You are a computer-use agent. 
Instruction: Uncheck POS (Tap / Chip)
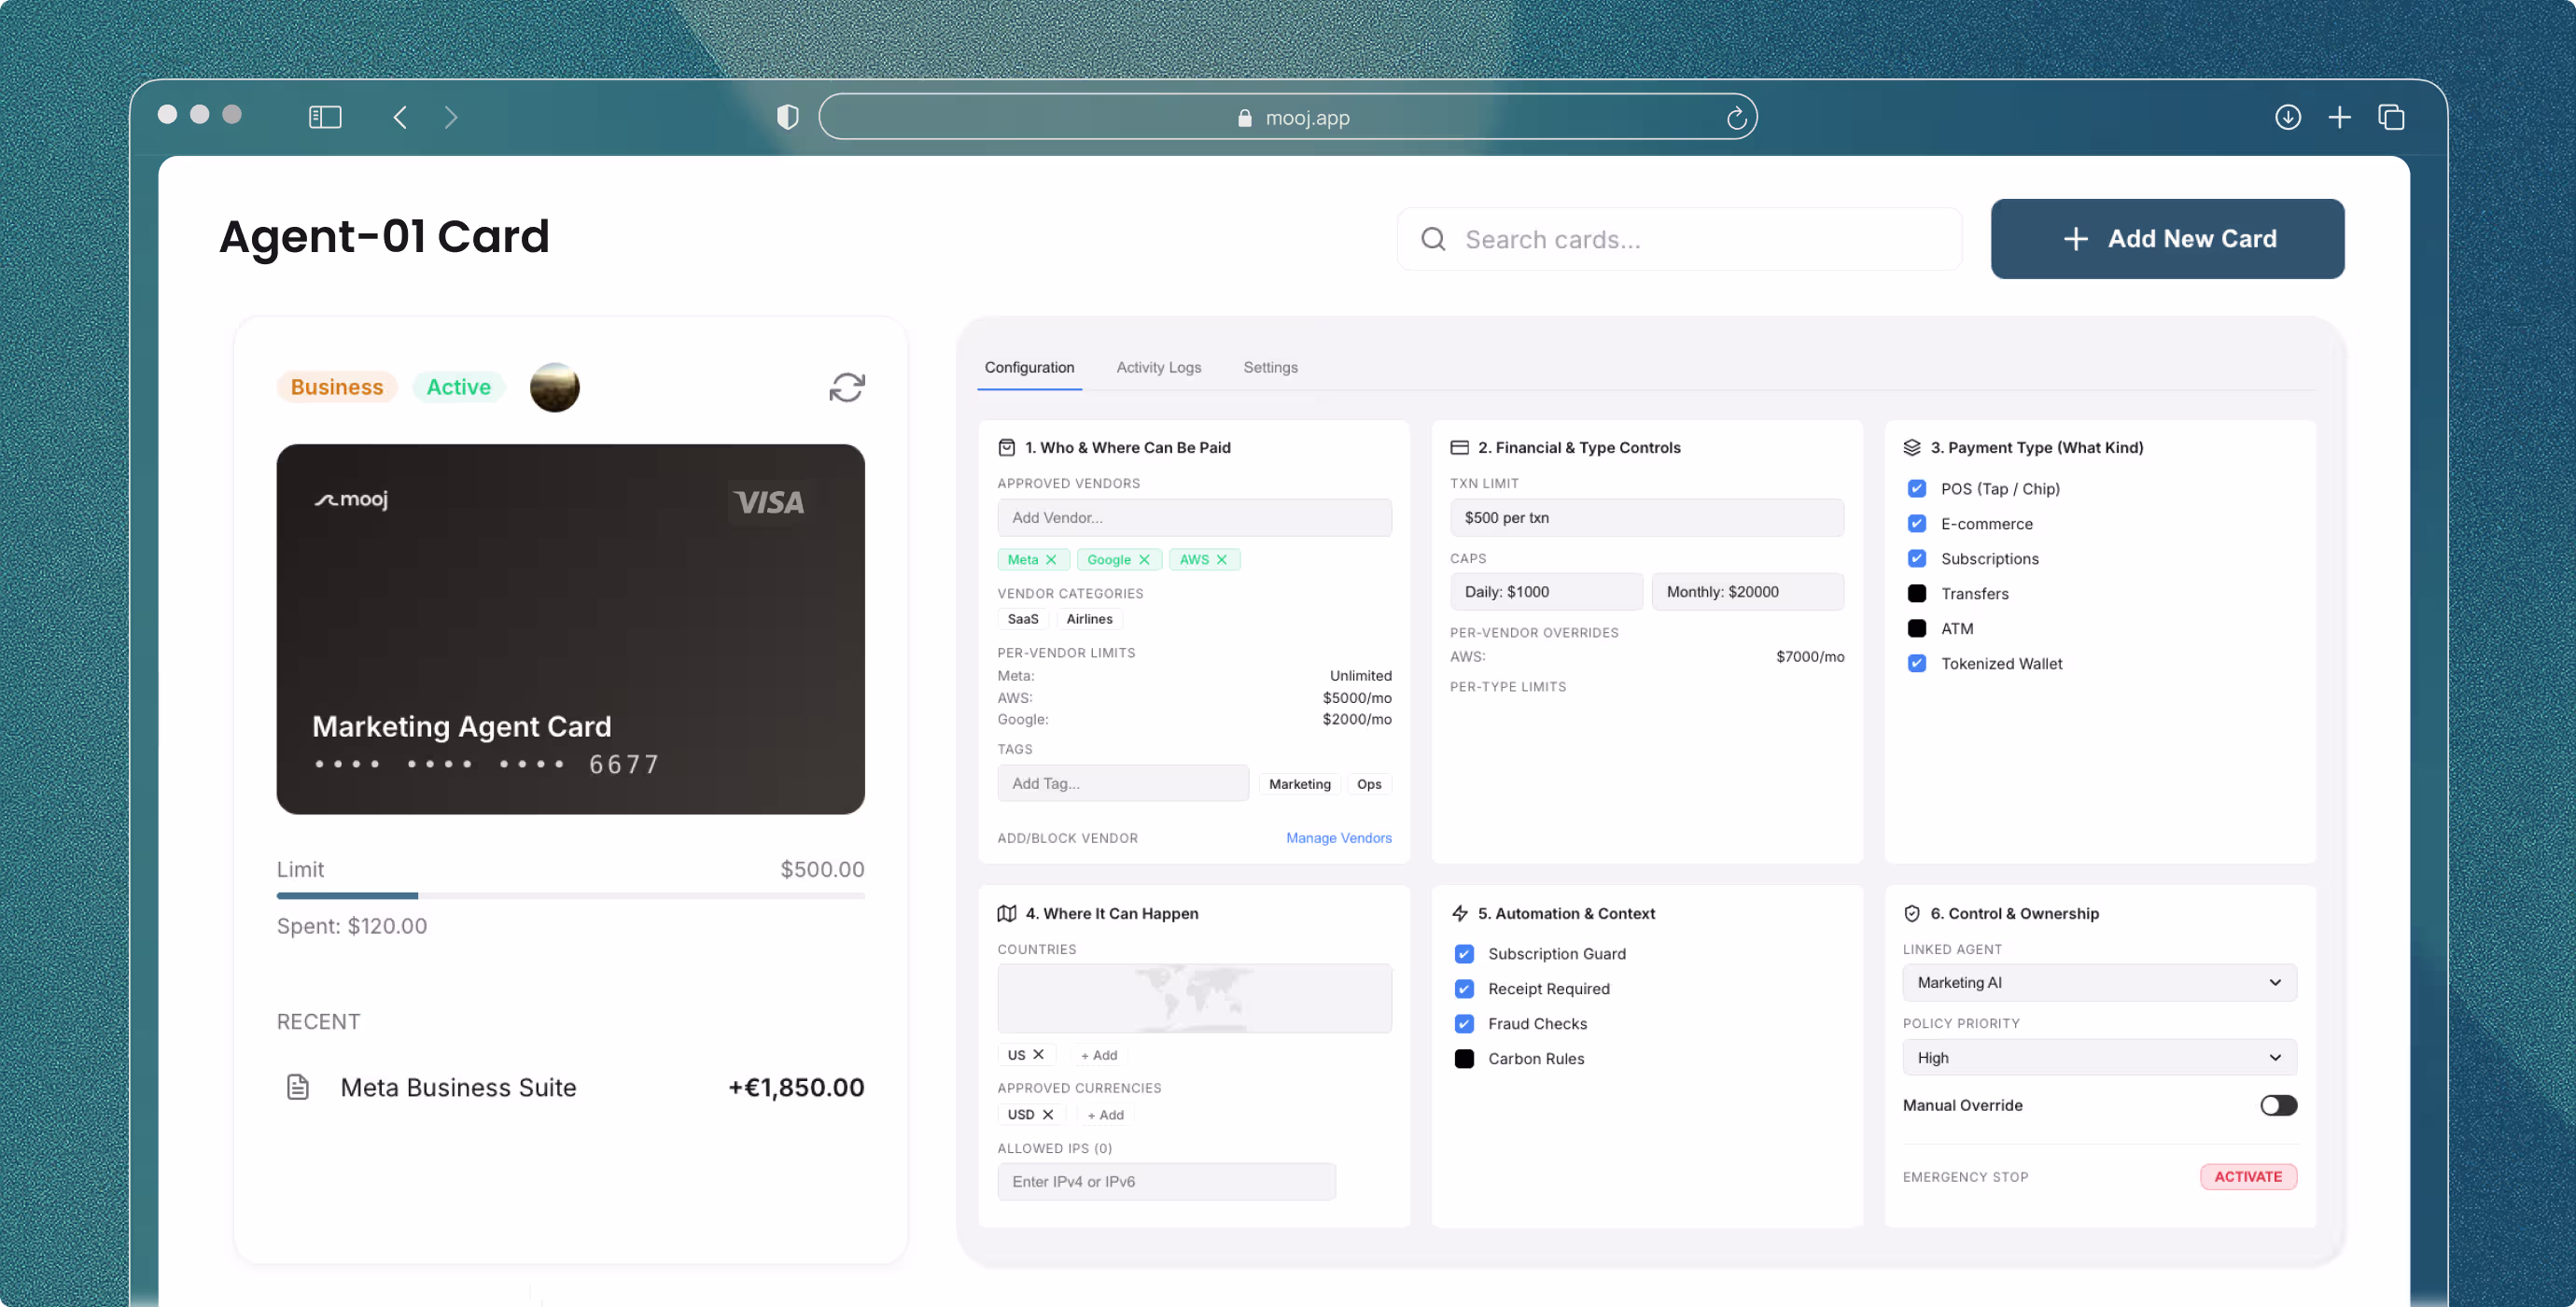click(x=1917, y=488)
